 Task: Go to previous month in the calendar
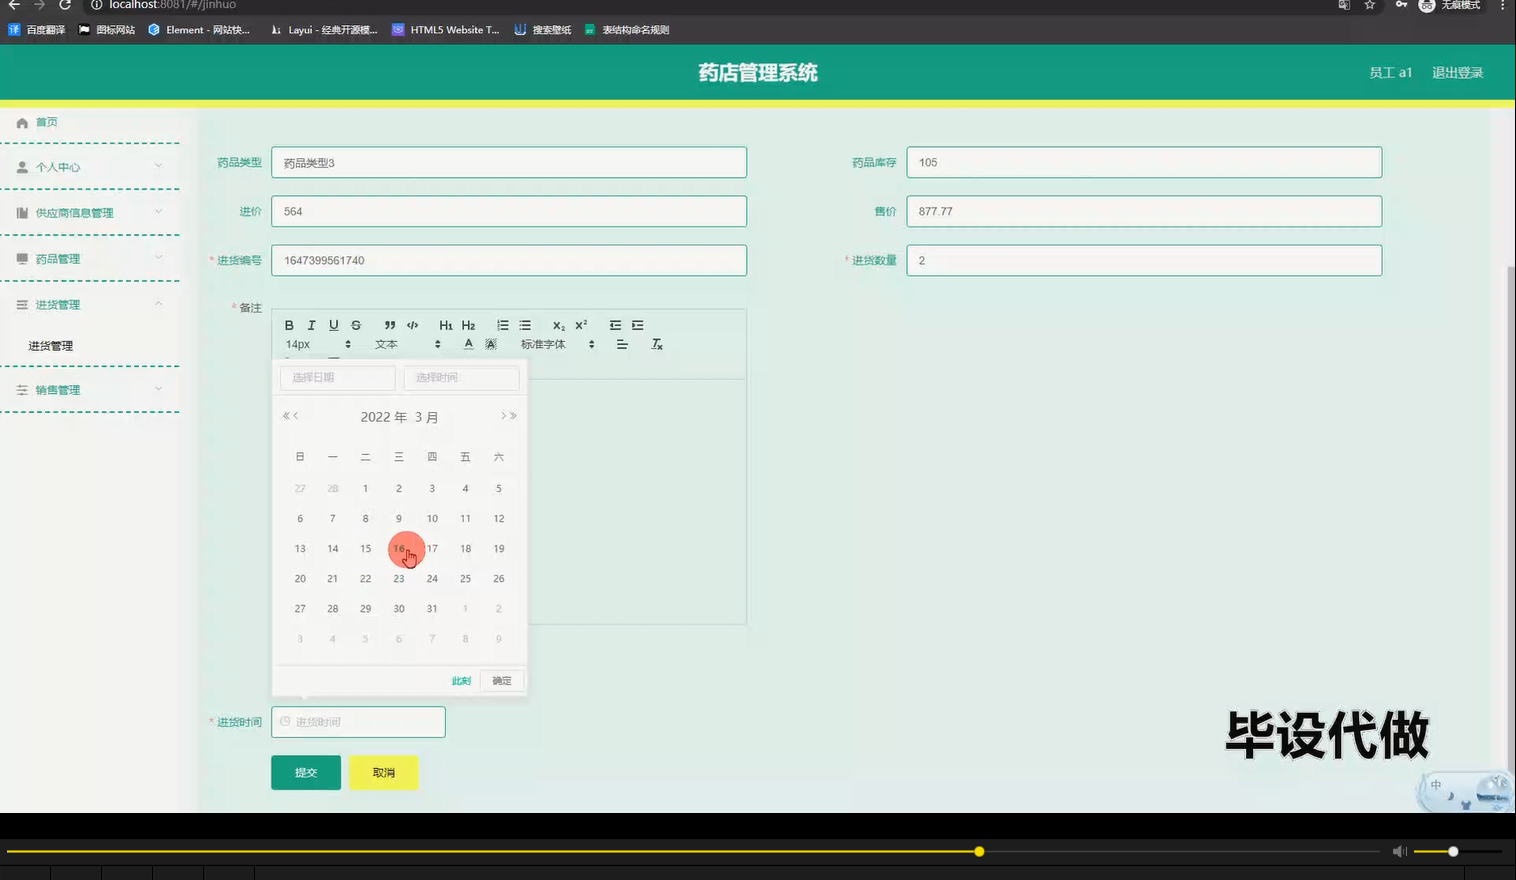(x=296, y=416)
